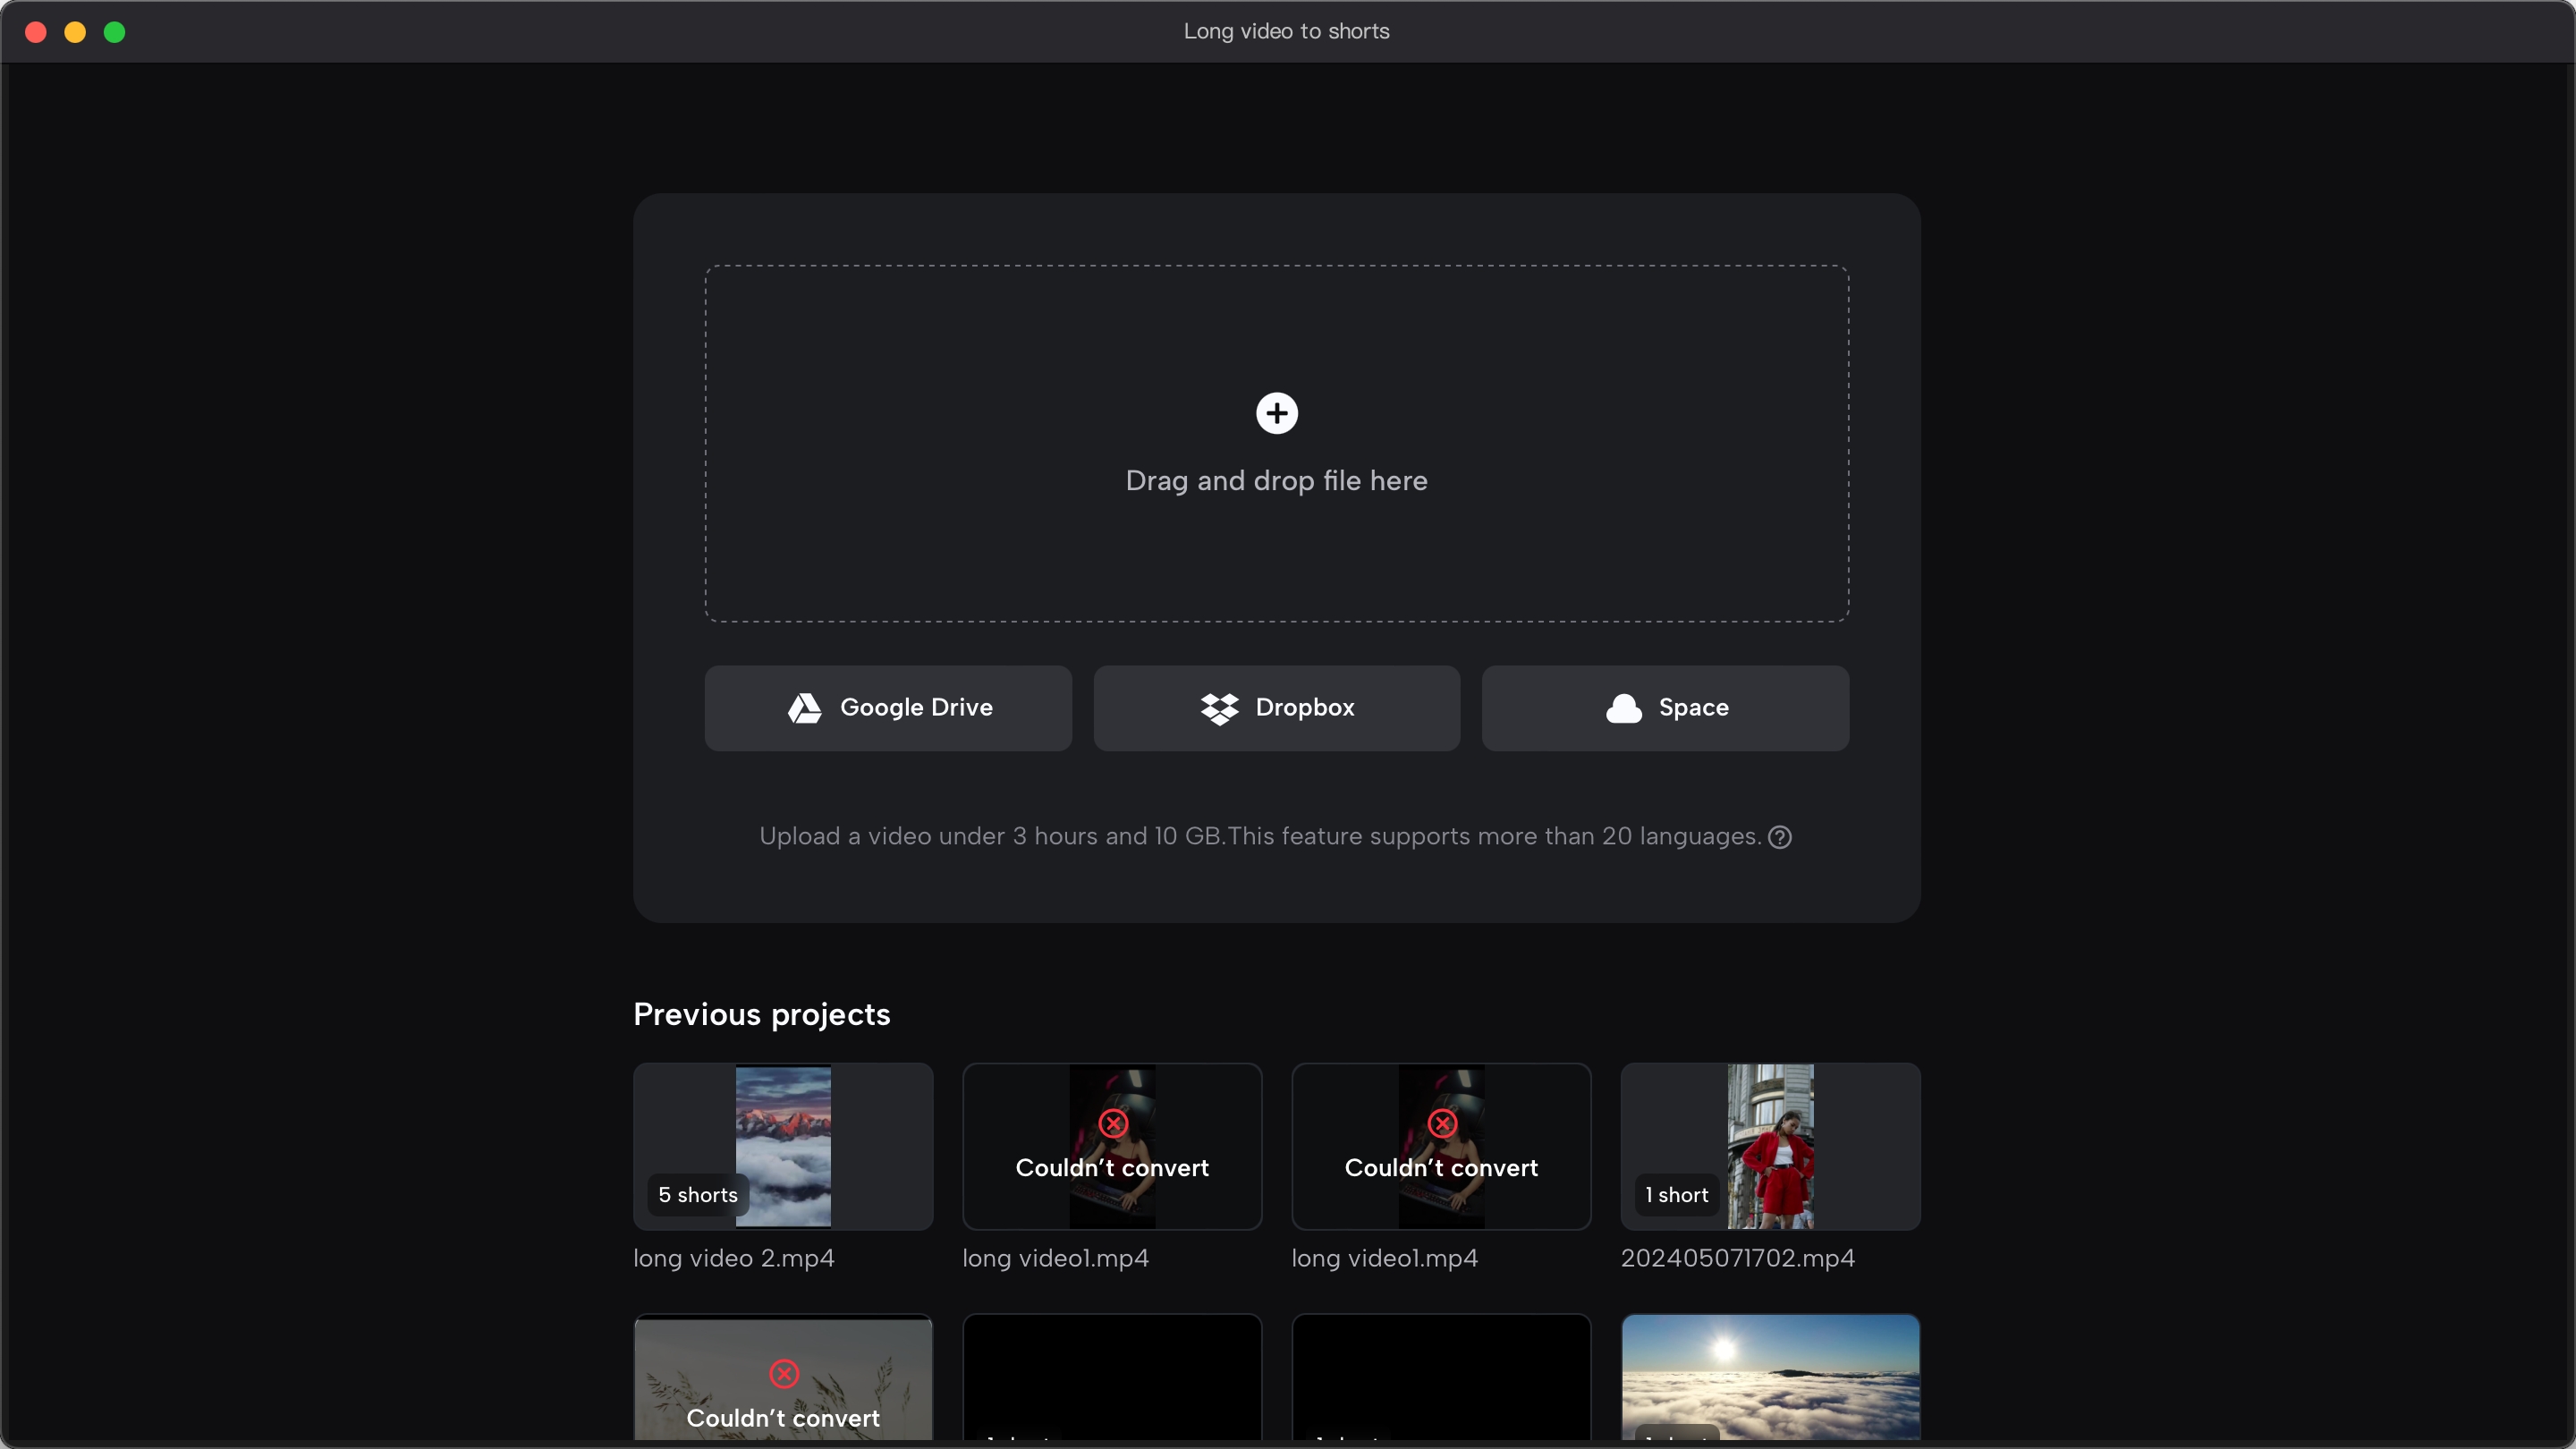Viewport: 2576px width, 1449px height.
Task: Select the bottom right landscape video project
Action: tap(1769, 1380)
